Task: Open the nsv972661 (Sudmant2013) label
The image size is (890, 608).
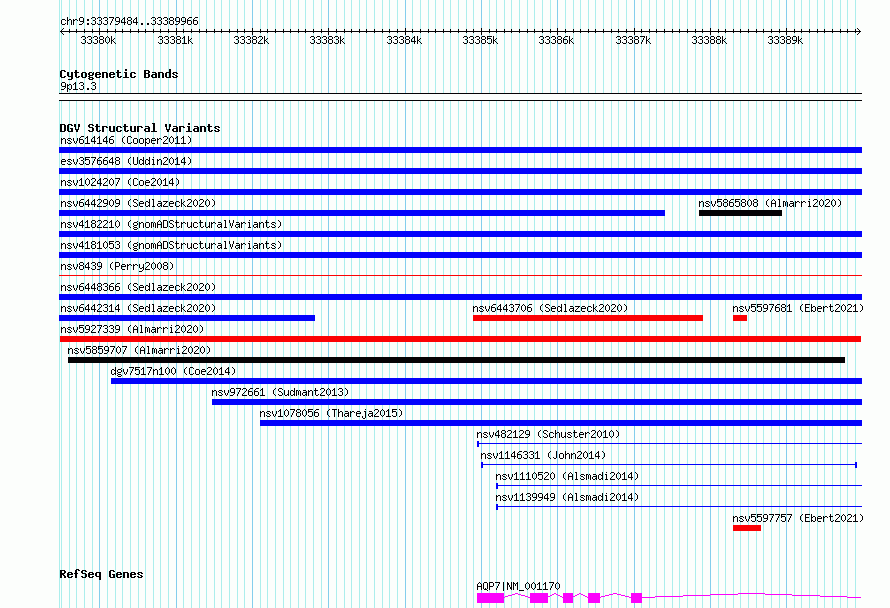Action: (280, 392)
